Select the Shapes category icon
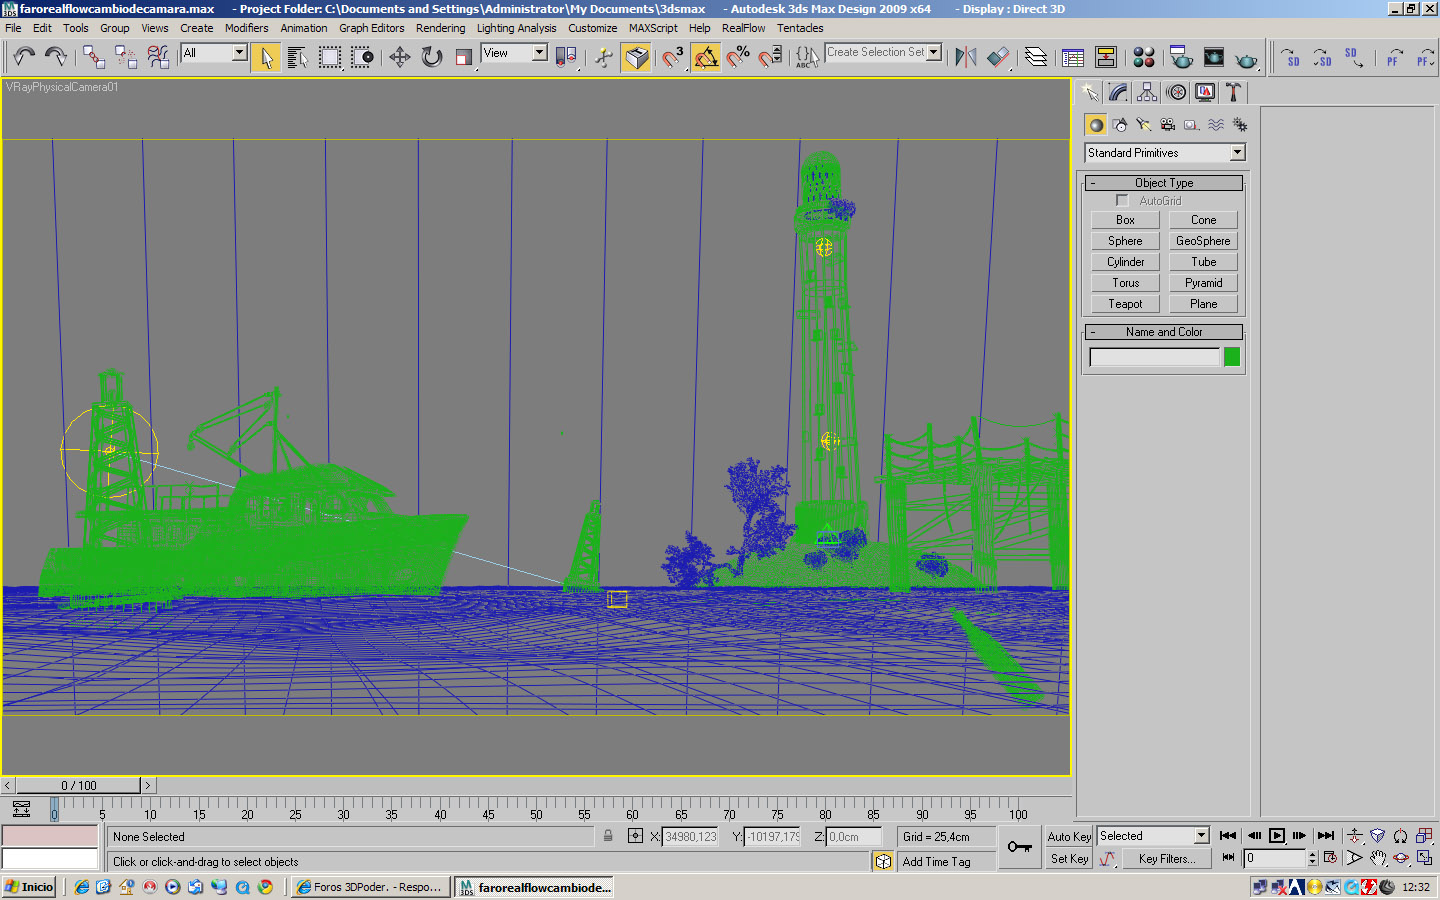The image size is (1440, 900). pyautogui.click(x=1120, y=125)
